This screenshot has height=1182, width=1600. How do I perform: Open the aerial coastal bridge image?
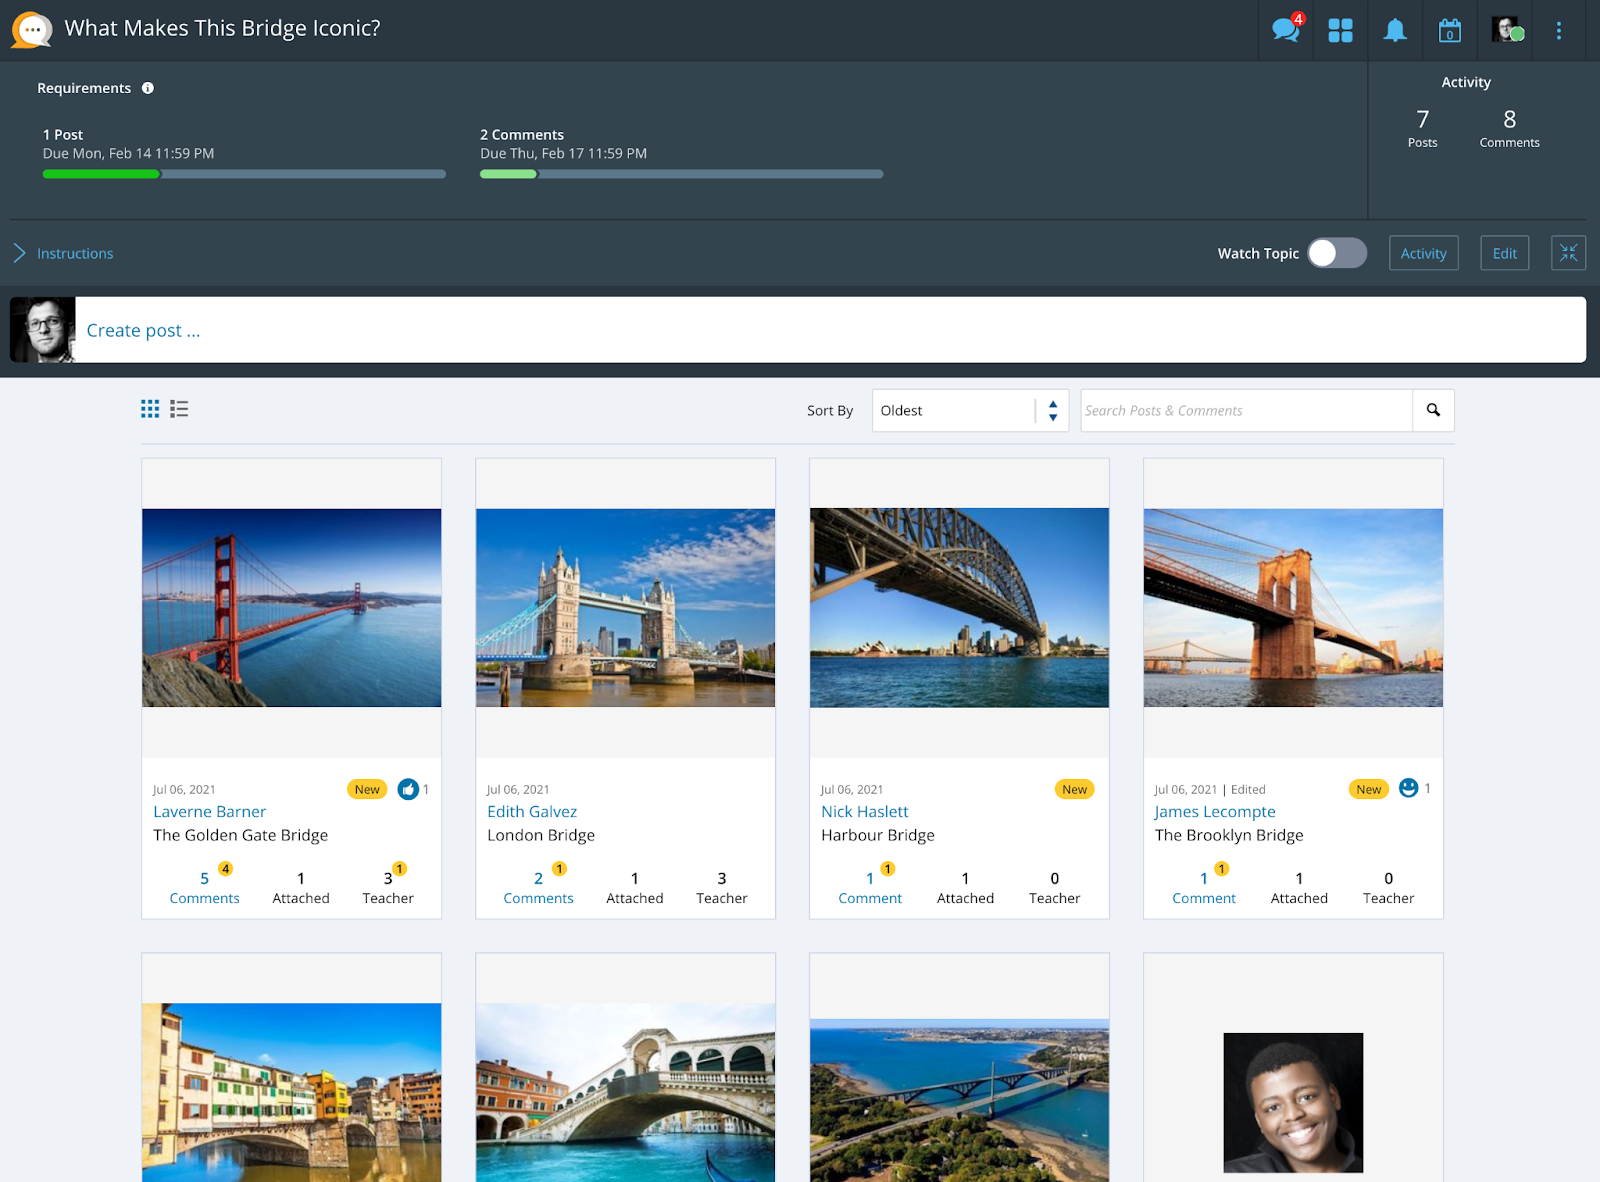pos(959,1100)
